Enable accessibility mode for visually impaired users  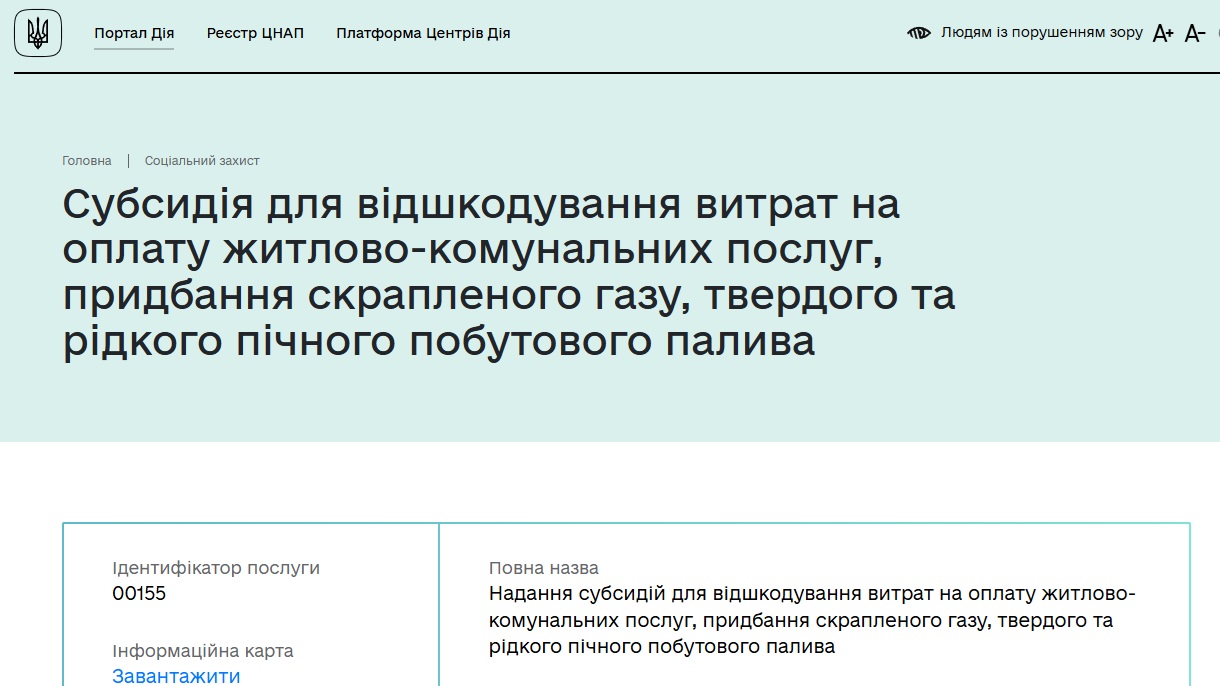point(1040,32)
